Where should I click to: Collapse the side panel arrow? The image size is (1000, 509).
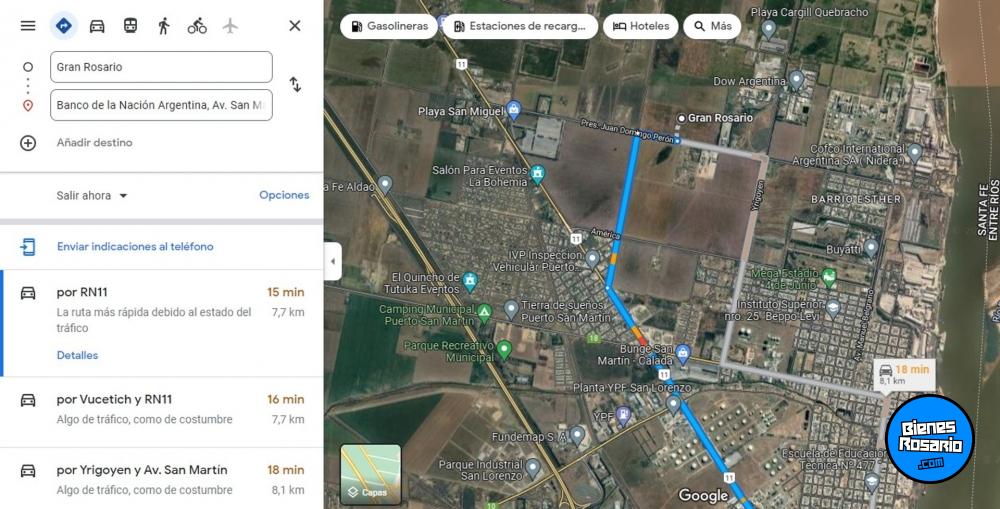(333, 262)
